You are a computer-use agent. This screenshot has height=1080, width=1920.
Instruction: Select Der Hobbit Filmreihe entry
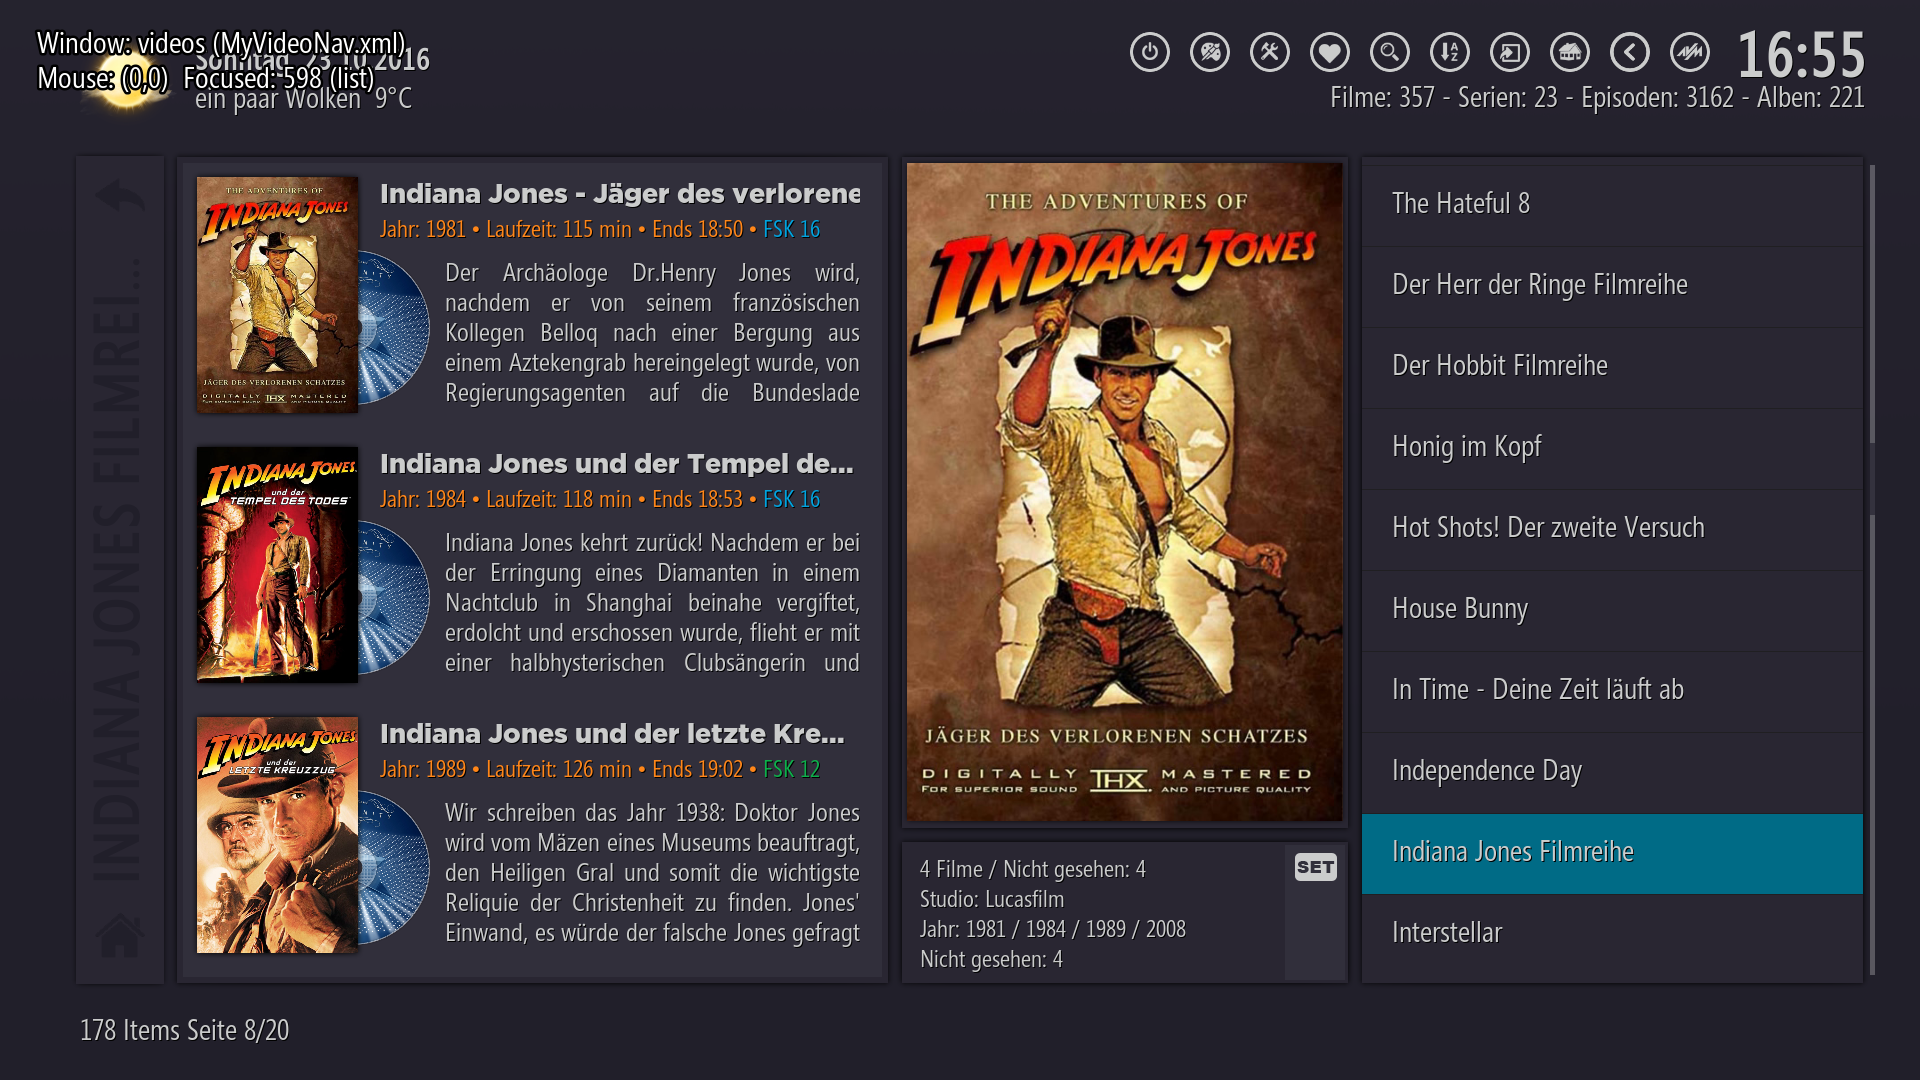click(1612, 367)
